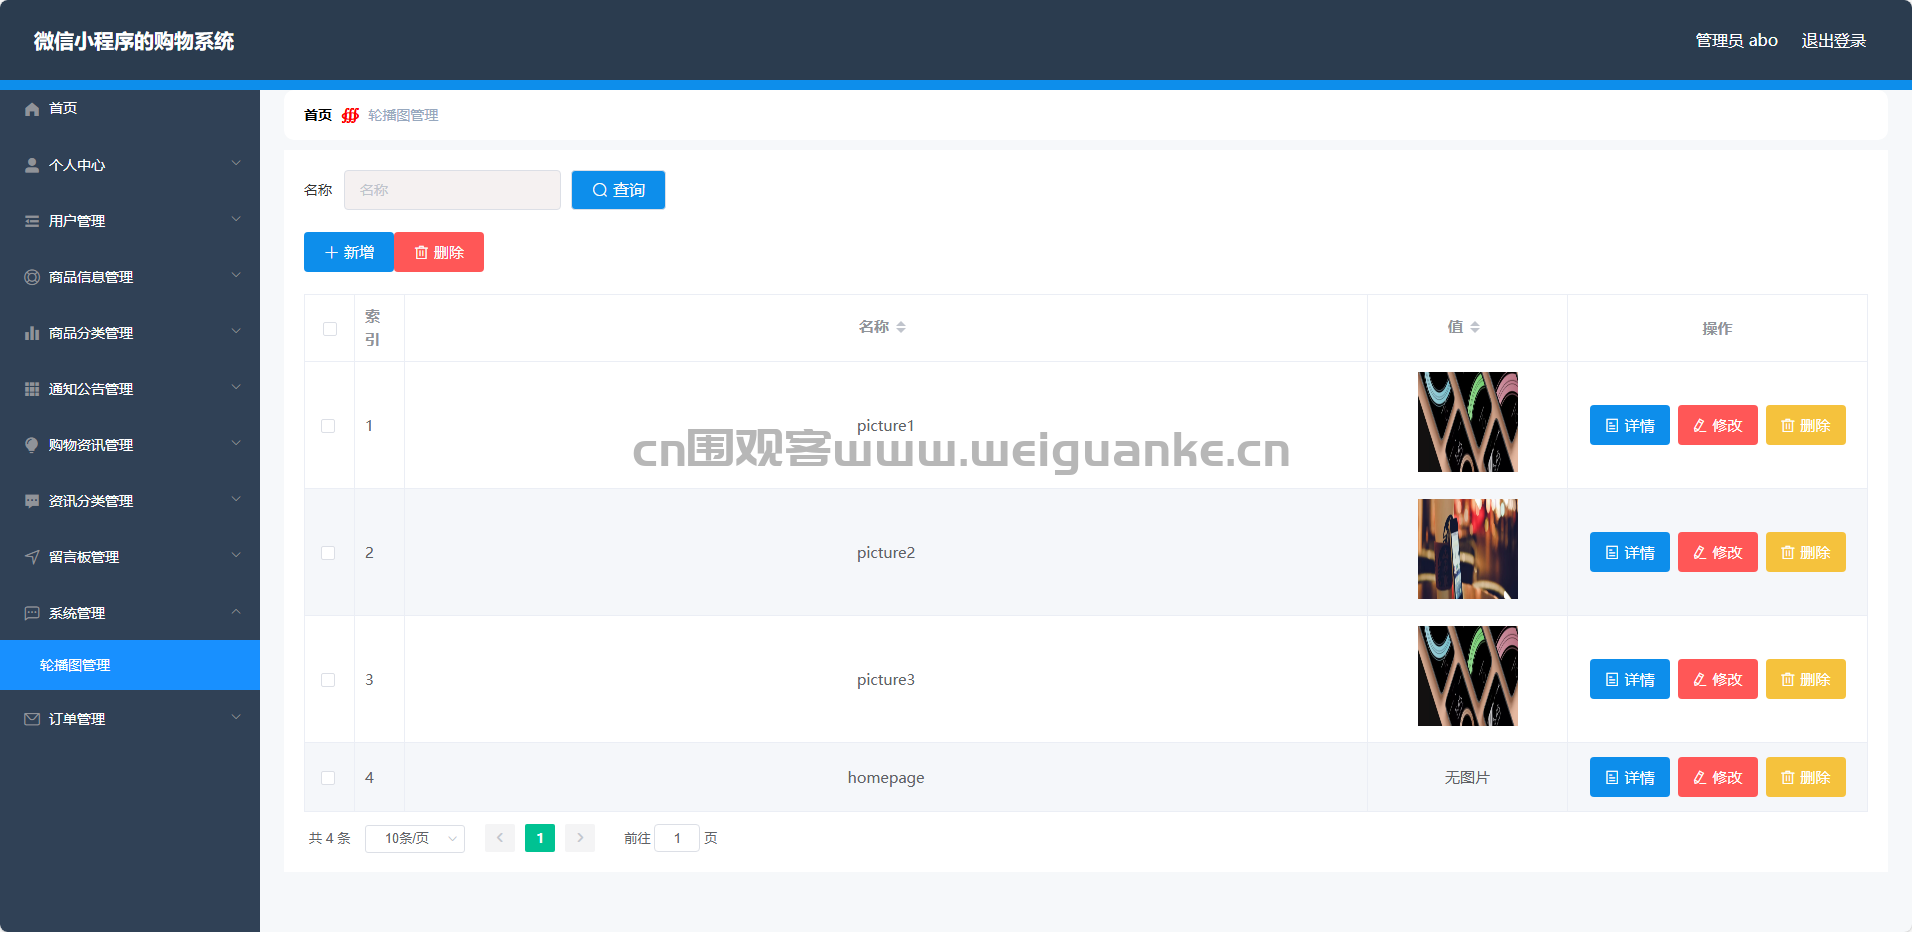Sort the 名称 column with its arrows
Screen dimensions: 1912x932
pos(901,327)
